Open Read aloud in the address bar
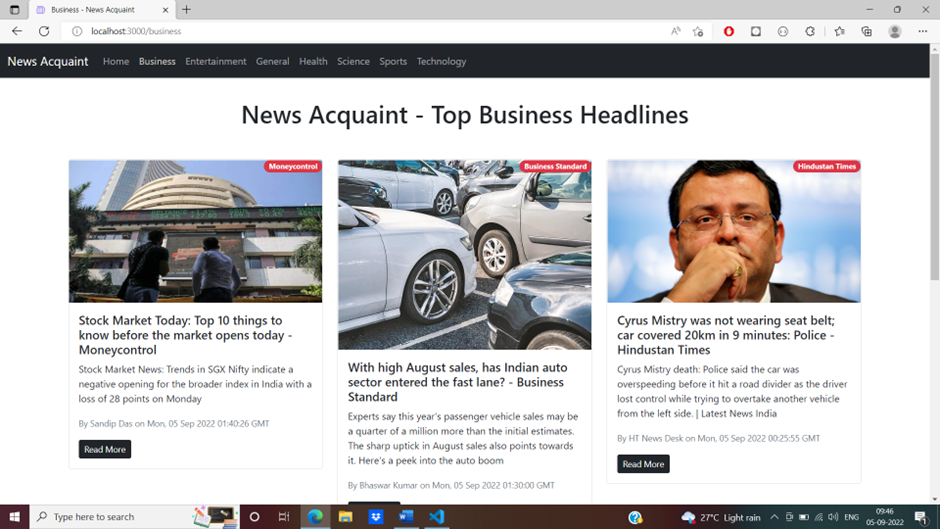Viewport: 940px width, 529px height. point(676,31)
